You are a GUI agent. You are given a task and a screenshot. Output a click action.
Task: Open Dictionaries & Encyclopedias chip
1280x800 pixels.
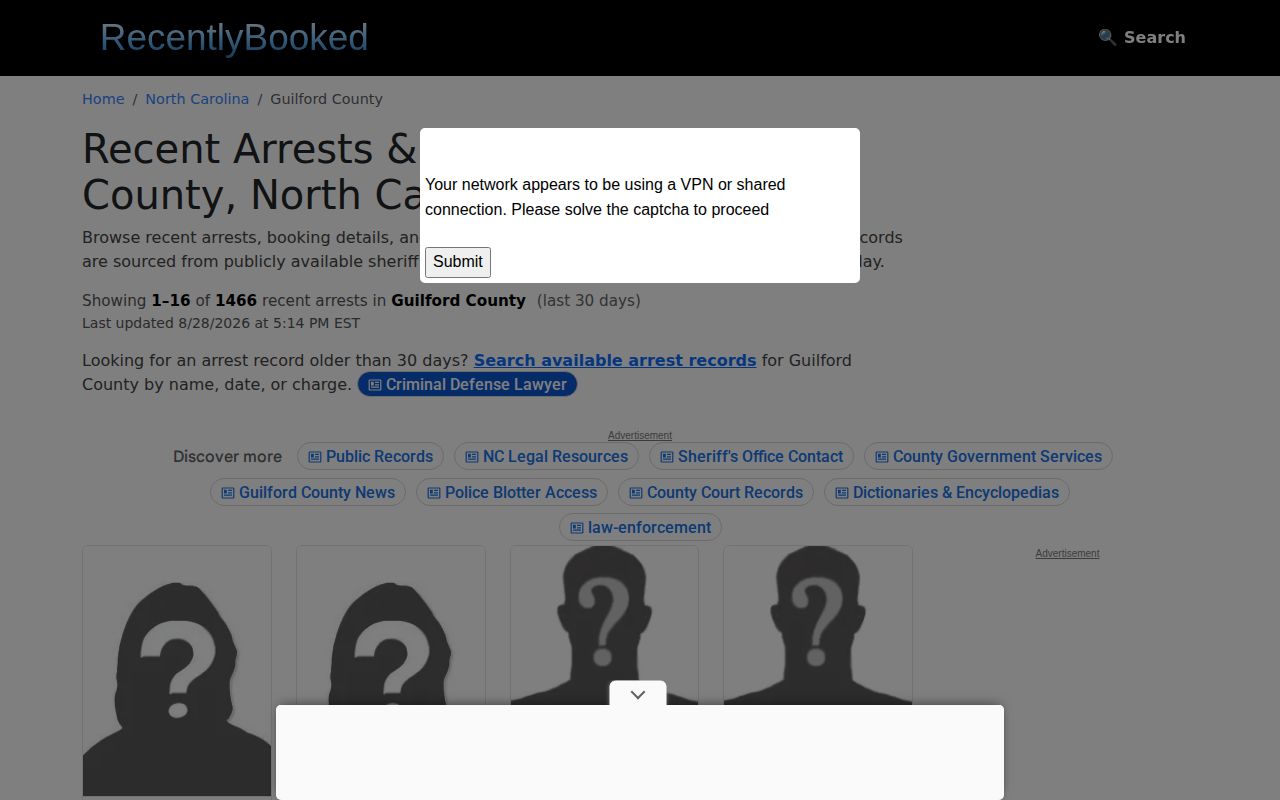(946, 492)
